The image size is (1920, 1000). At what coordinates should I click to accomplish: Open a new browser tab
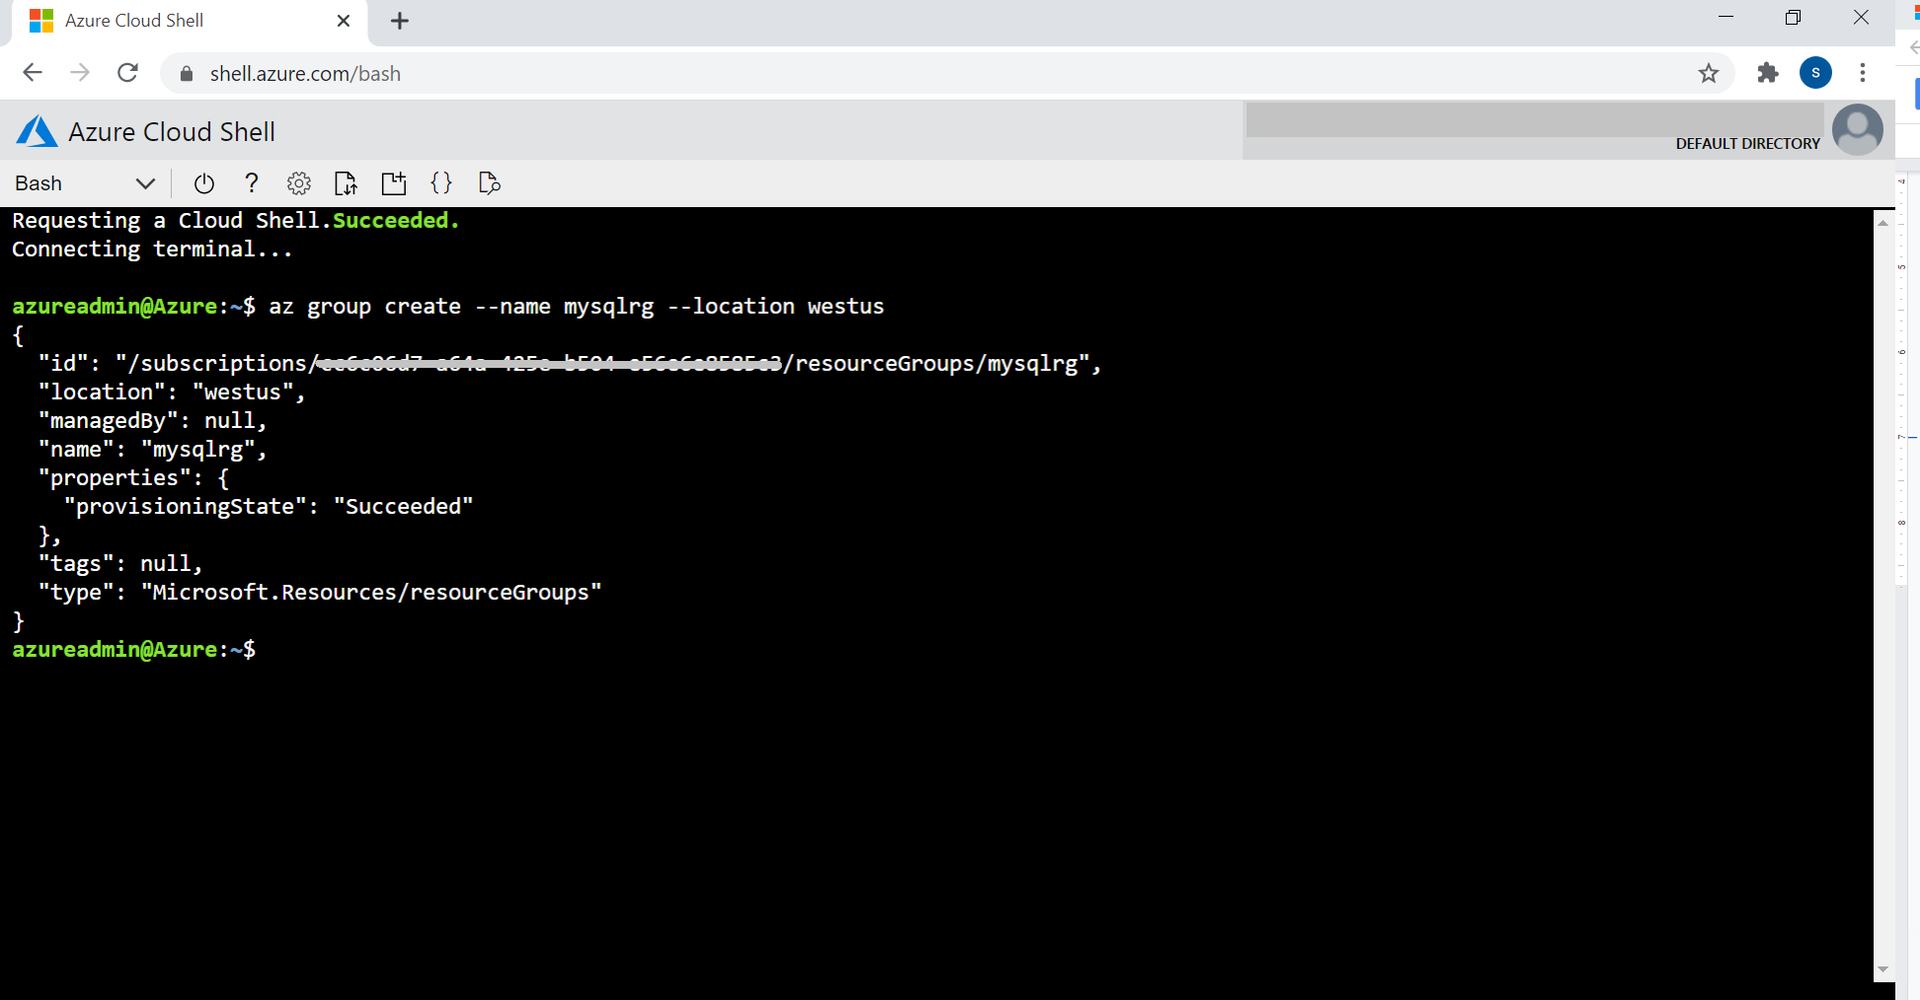(400, 20)
